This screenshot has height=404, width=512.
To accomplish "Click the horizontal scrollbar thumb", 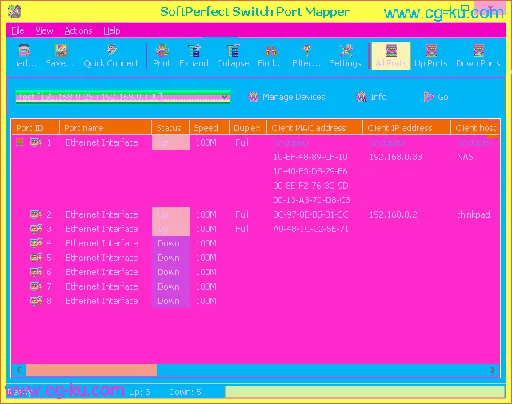I will point(91,370).
